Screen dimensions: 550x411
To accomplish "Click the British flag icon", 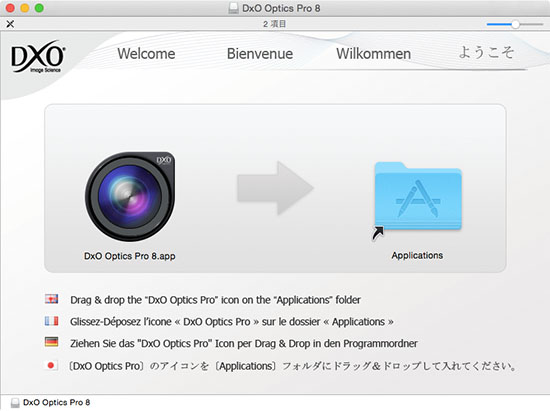I will click(x=52, y=299).
